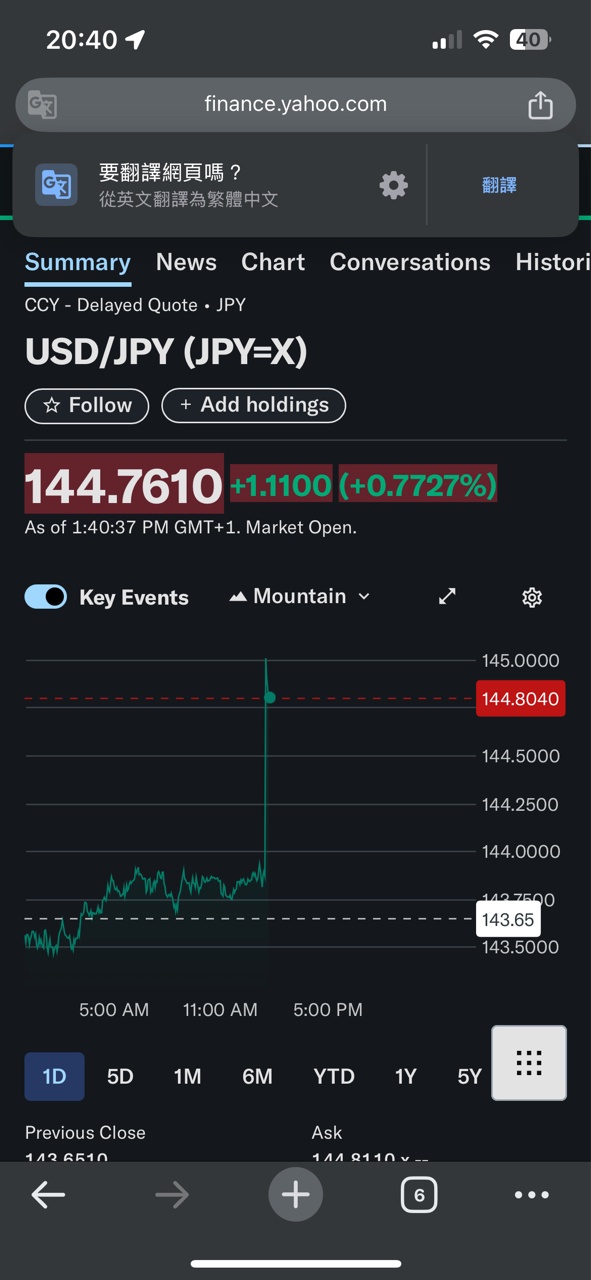Switch to the Chart tab
591x1280 pixels.
click(x=273, y=262)
